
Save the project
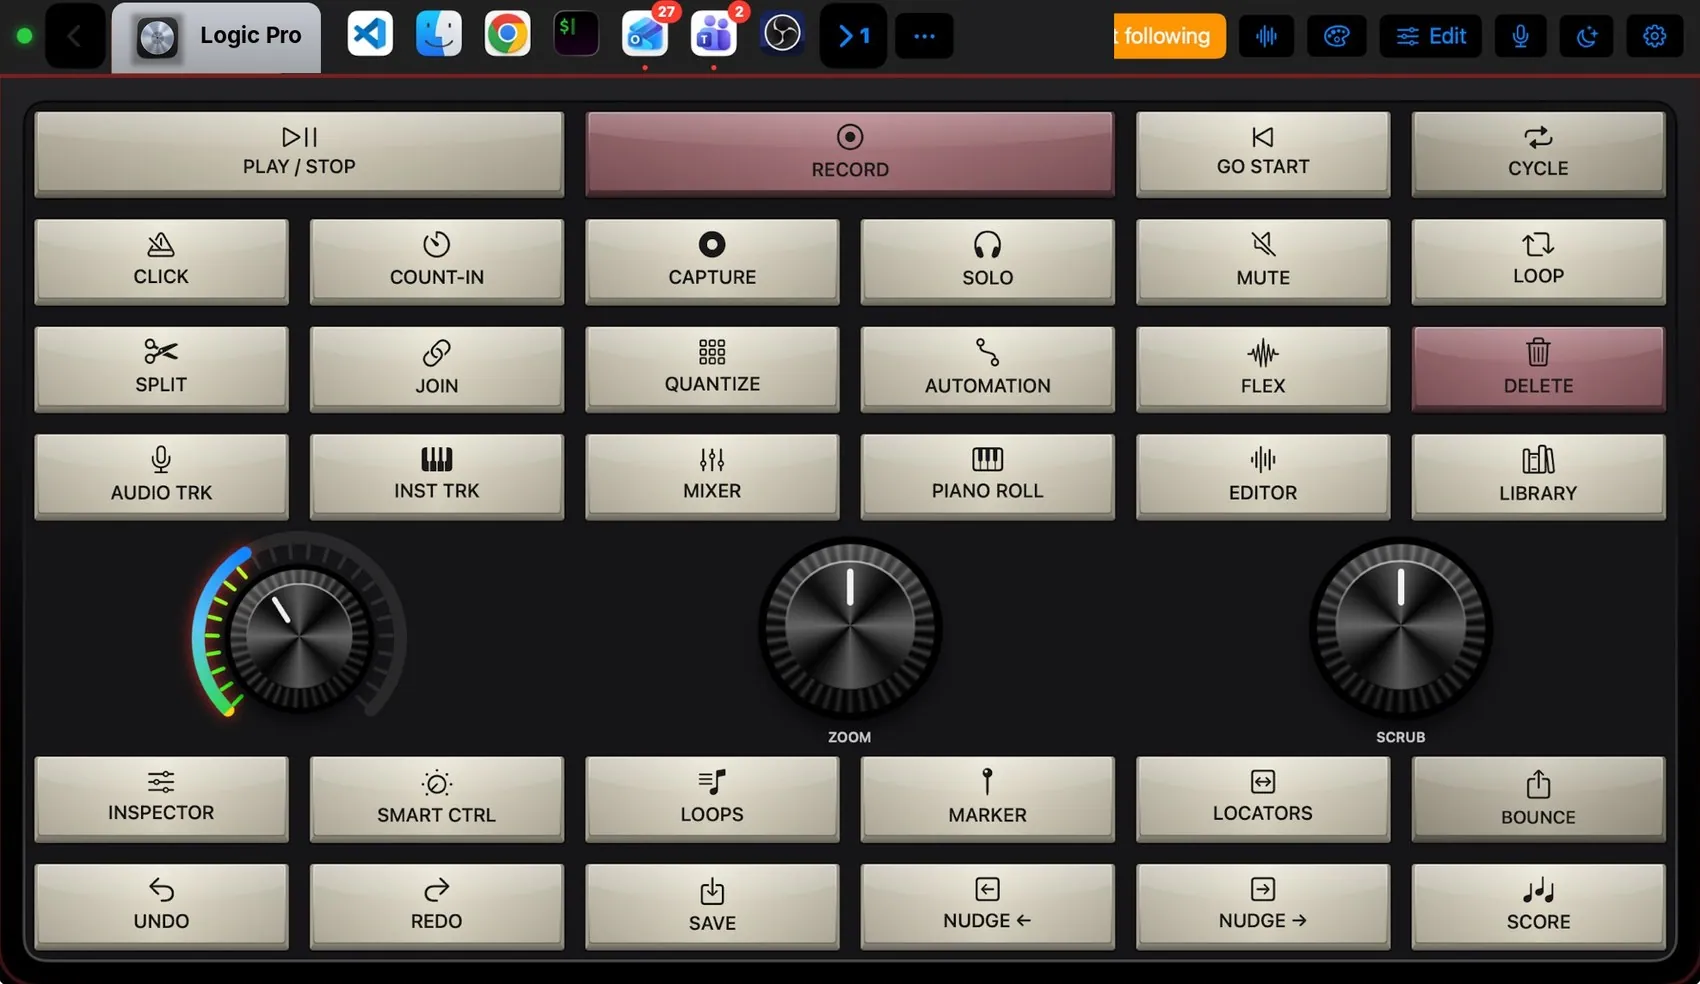[x=712, y=907]
